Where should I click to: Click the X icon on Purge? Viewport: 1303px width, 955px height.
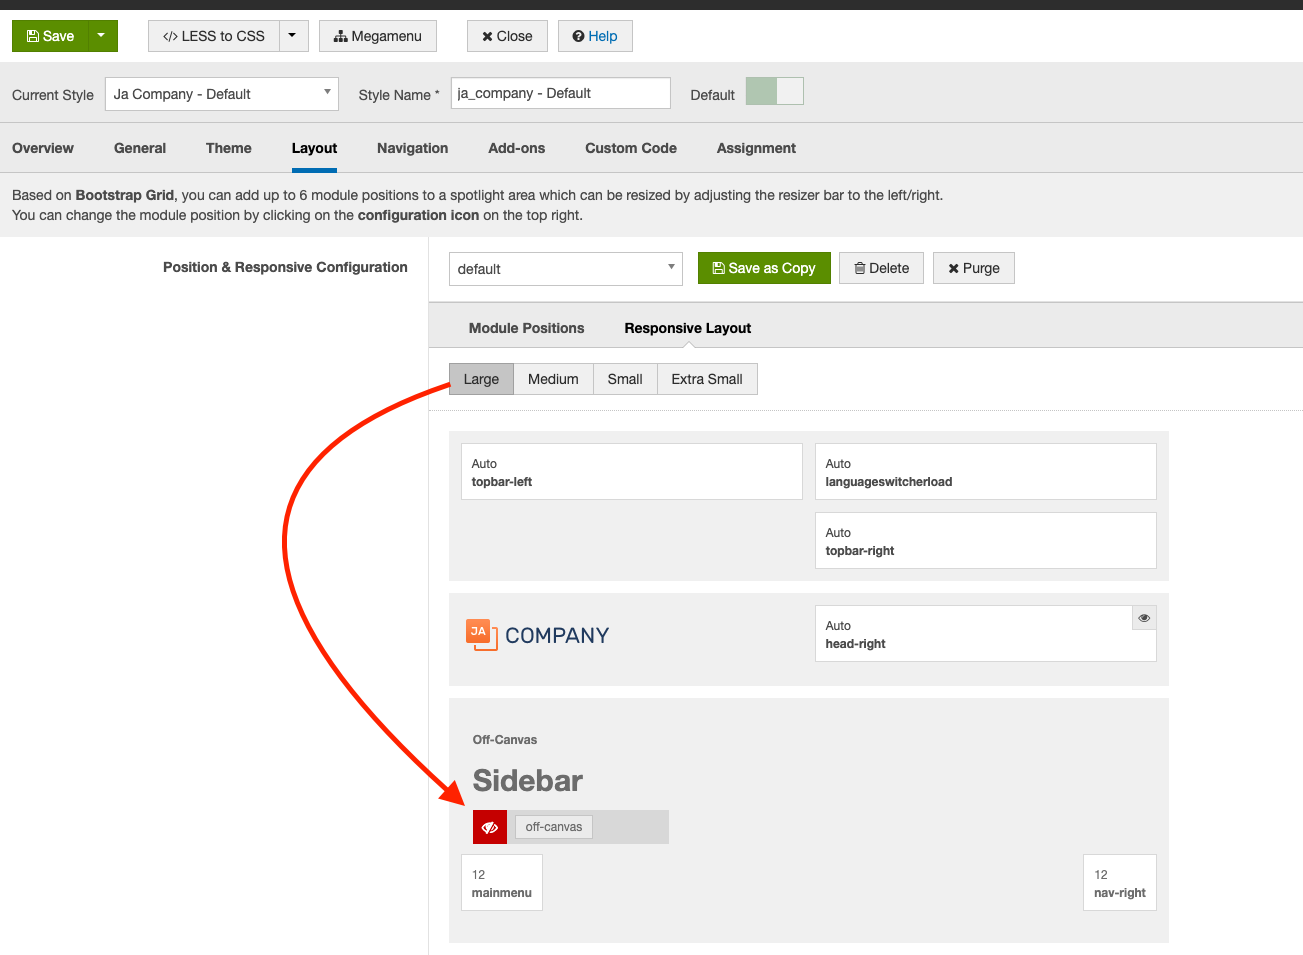point(954,268)
